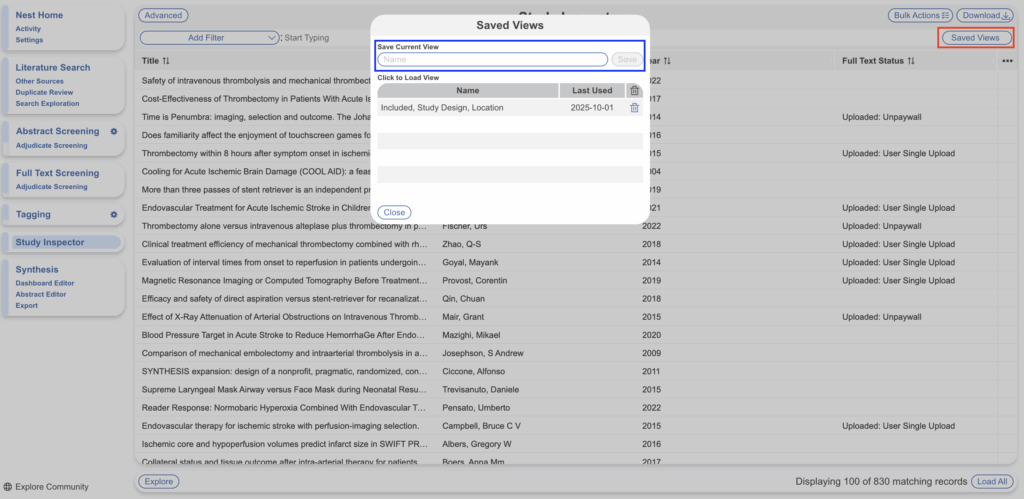The width and height of the screenshot is (1024, 499).
Task: Click the Name field for saving view
Action: click(x=492, y=60)
